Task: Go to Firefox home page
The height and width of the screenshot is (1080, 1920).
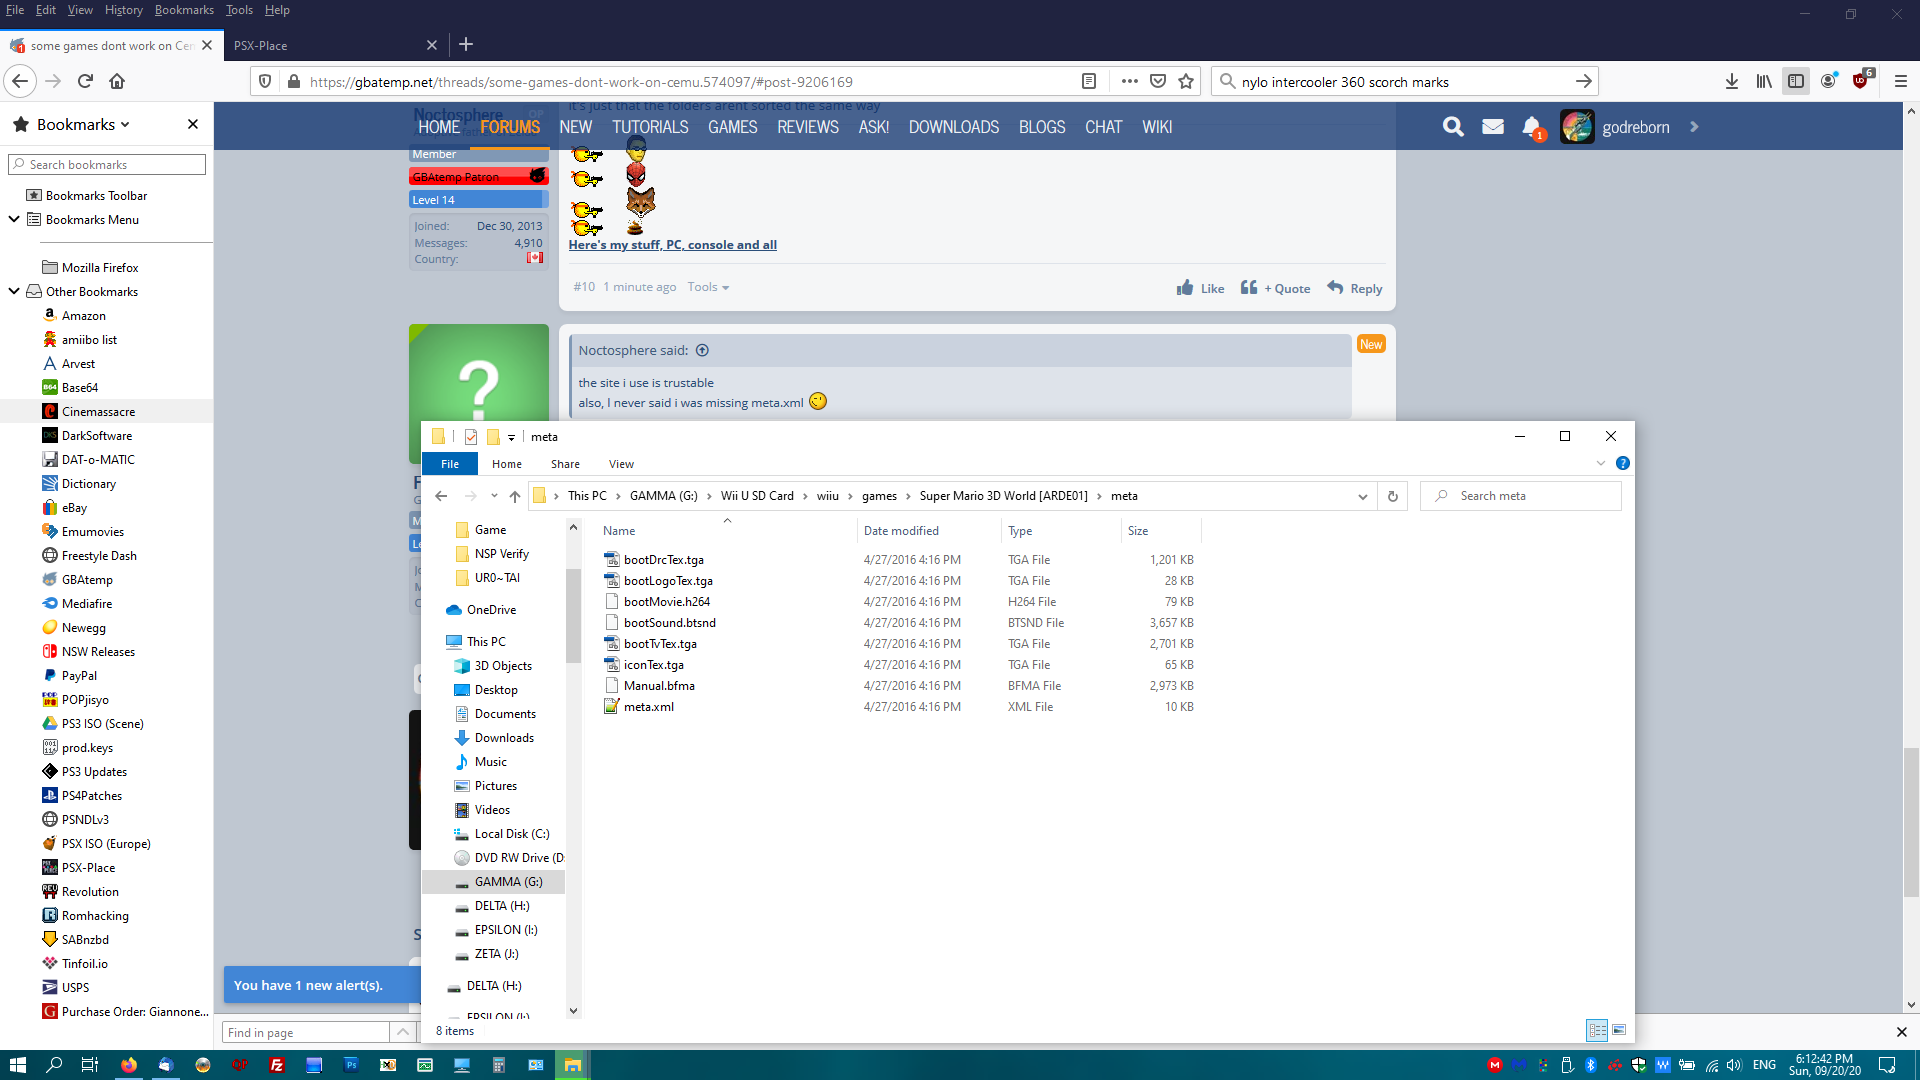Action: 117,81
